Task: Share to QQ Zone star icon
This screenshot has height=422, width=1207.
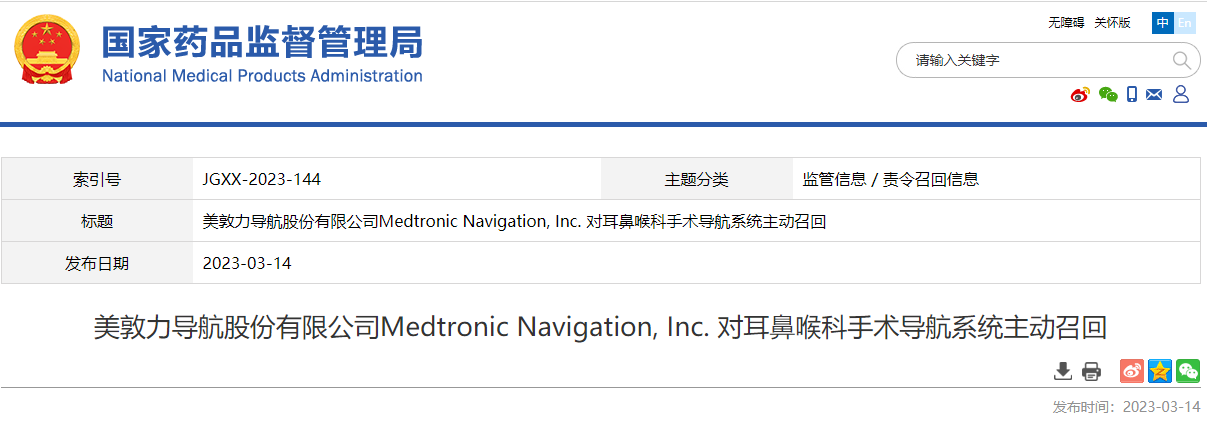Action: click(x=1159, y=370)
